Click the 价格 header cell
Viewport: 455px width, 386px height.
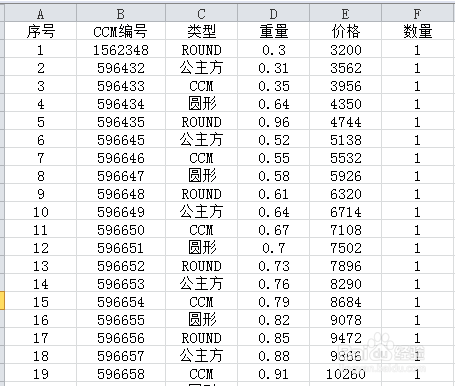coord(345,31)
